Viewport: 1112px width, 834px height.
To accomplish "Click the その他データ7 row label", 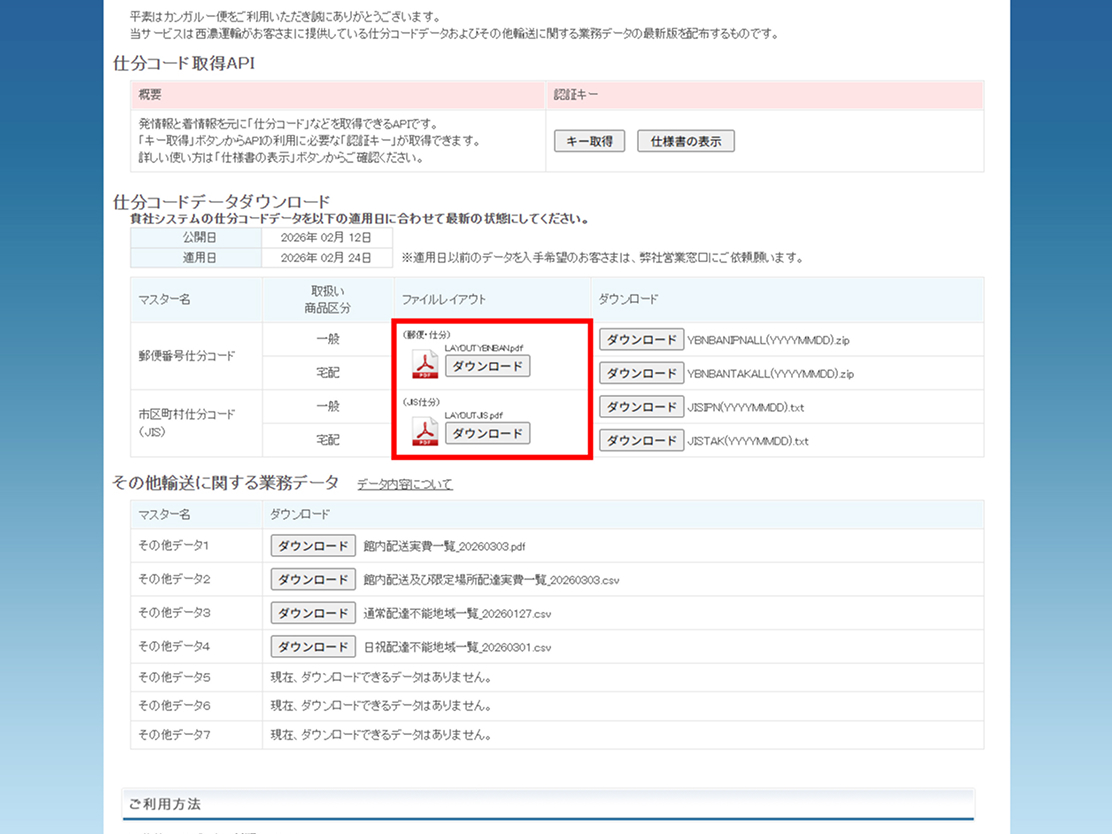I will [174, 735].
